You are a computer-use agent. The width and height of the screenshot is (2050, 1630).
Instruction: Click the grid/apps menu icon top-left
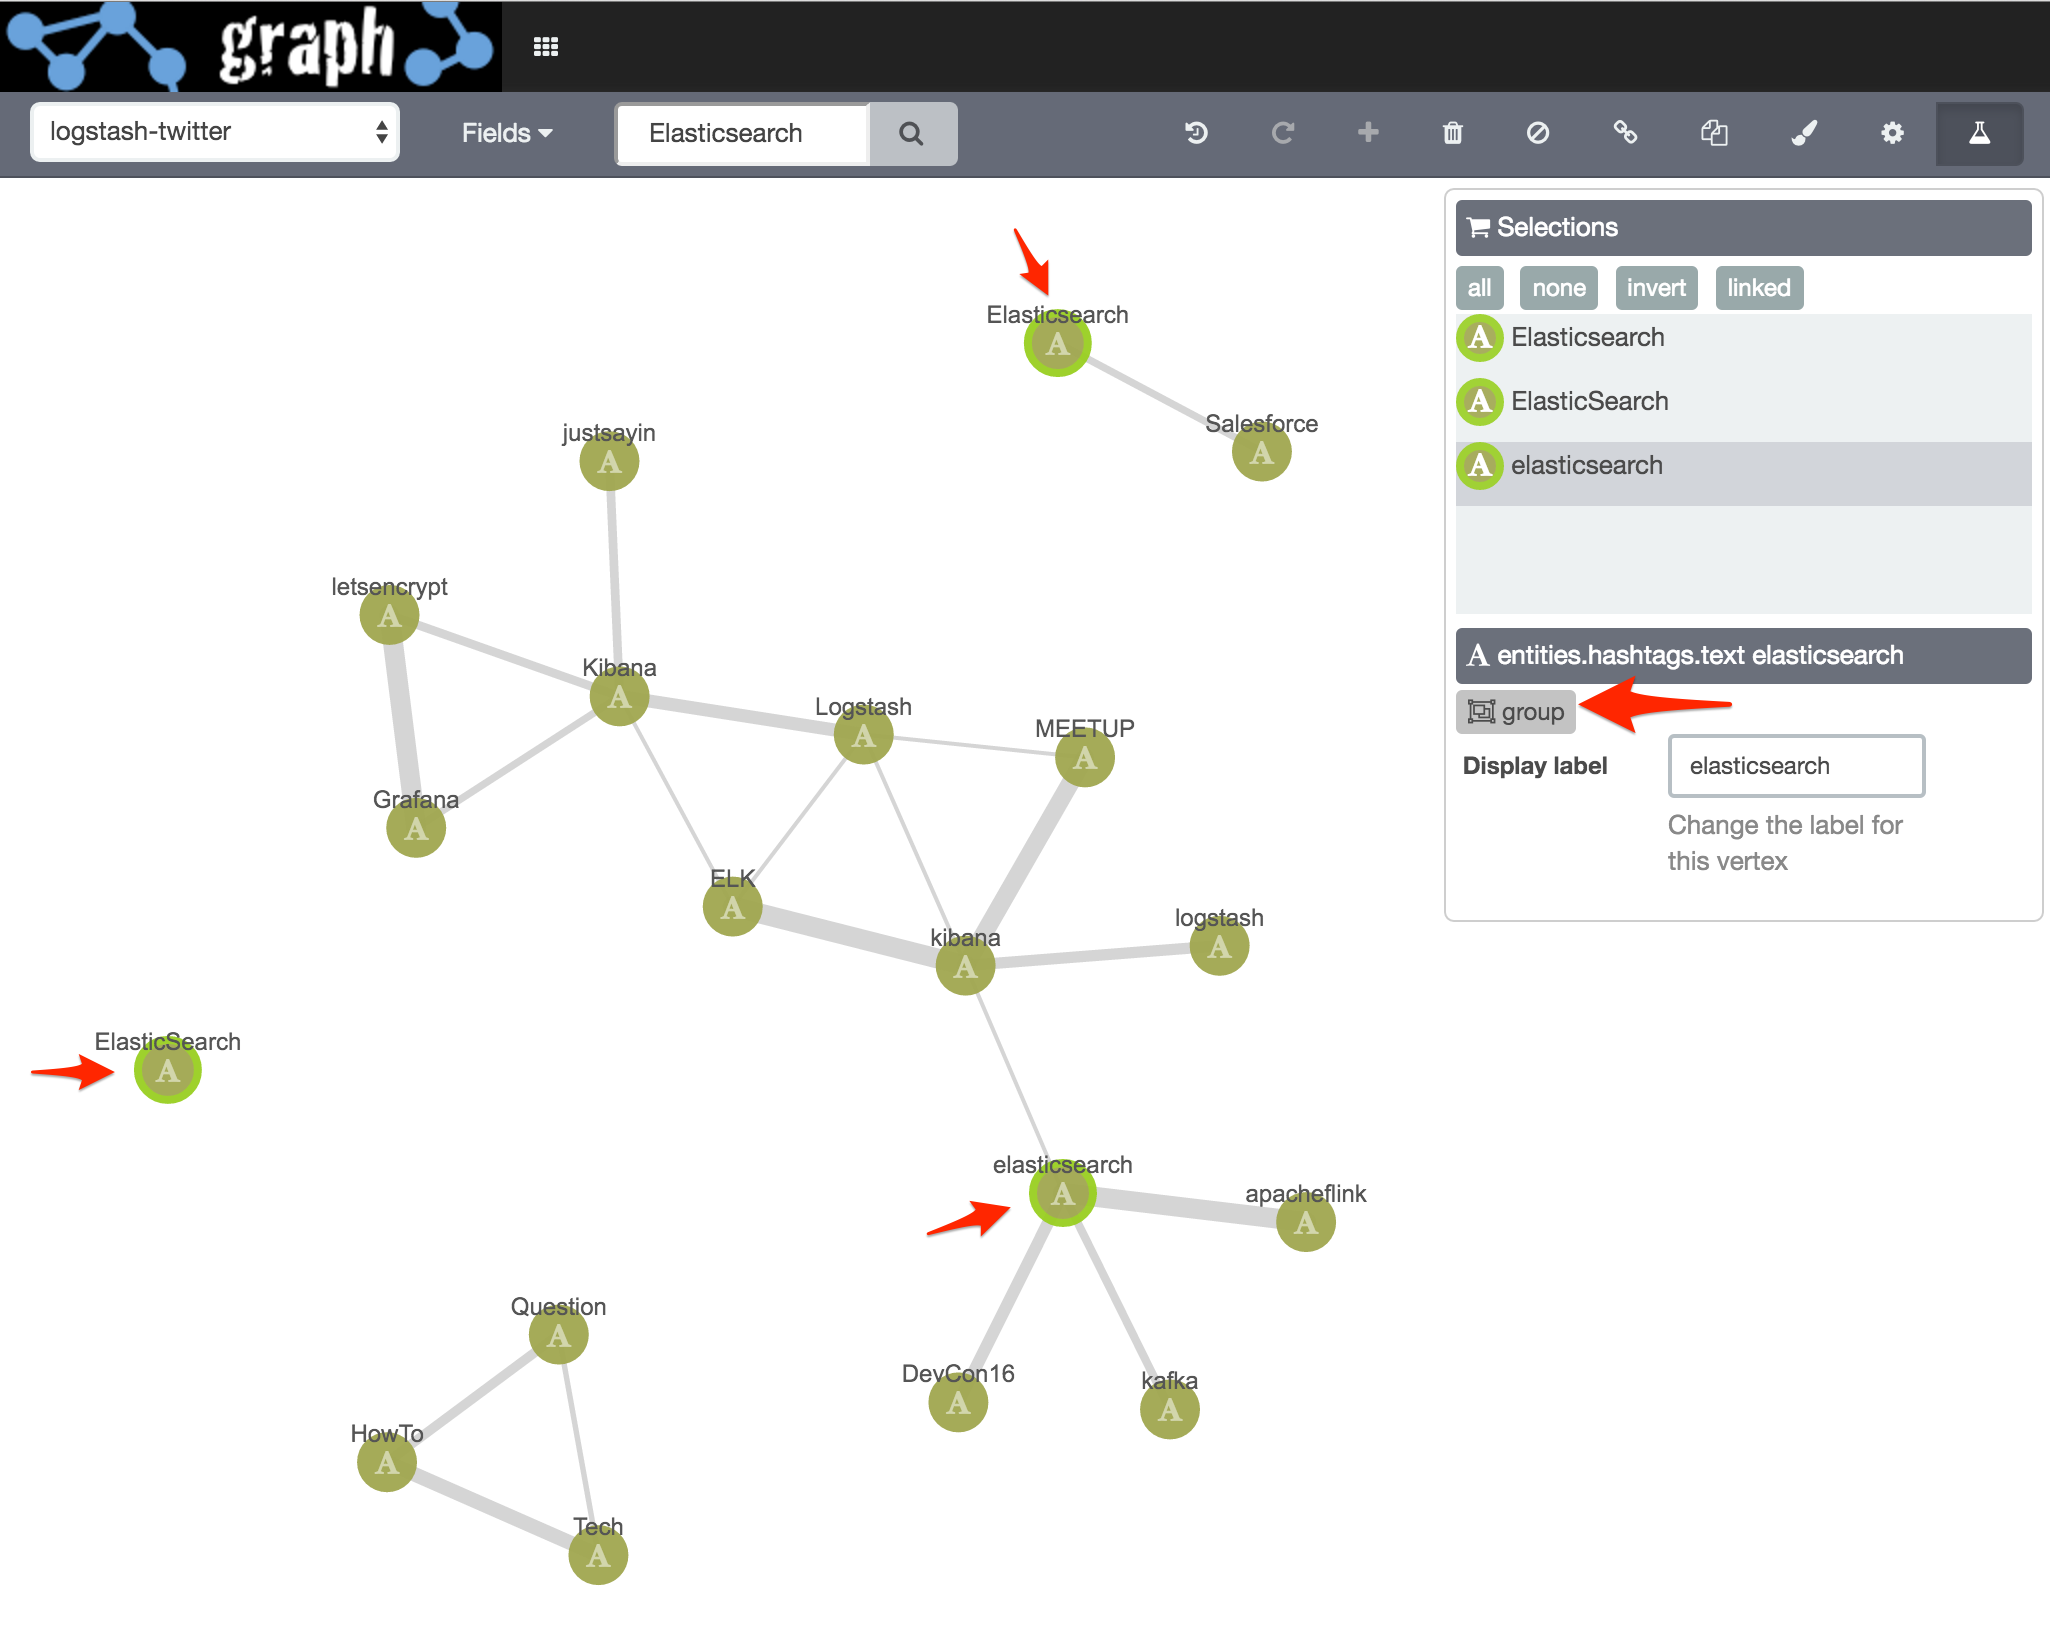tap(546, 47)
